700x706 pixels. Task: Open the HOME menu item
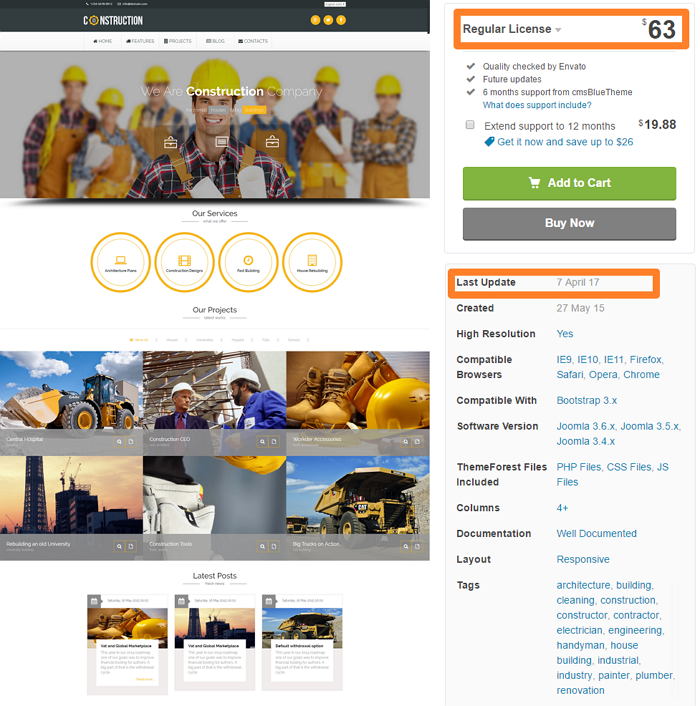(103, 41)
